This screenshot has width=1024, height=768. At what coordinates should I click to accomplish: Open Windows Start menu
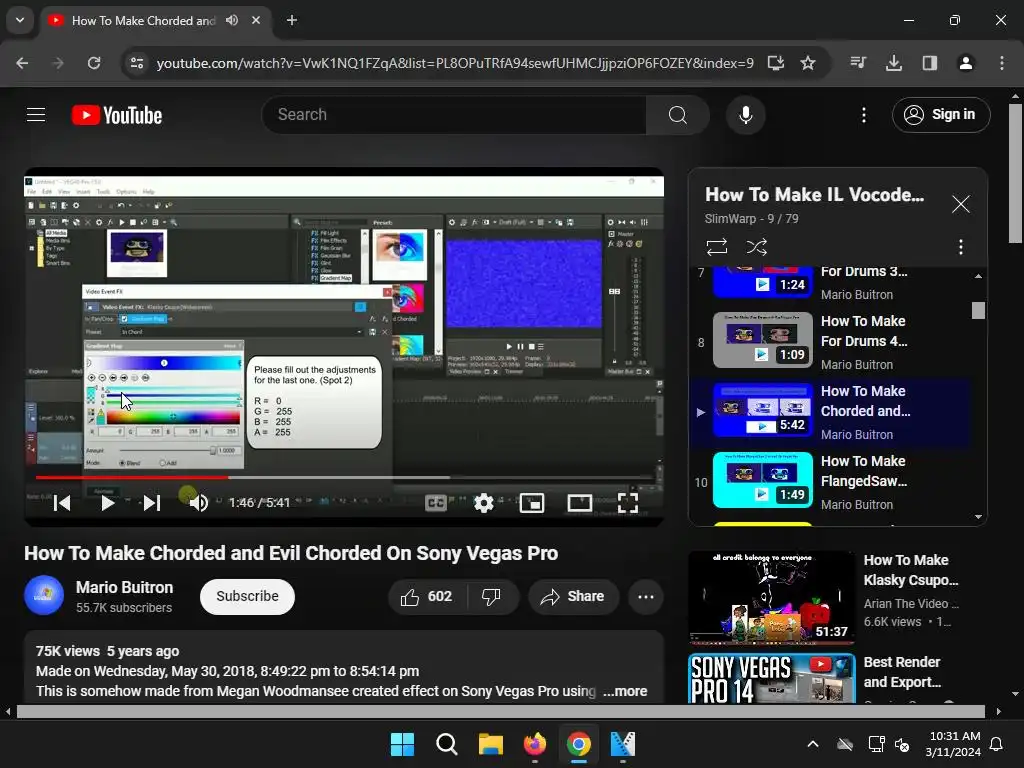click(402, 744)
